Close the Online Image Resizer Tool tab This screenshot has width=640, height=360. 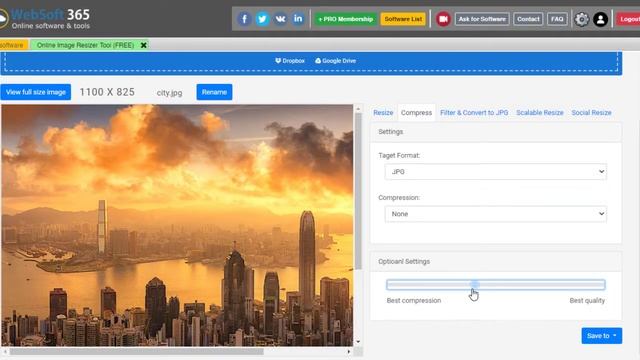click(144, 45)
